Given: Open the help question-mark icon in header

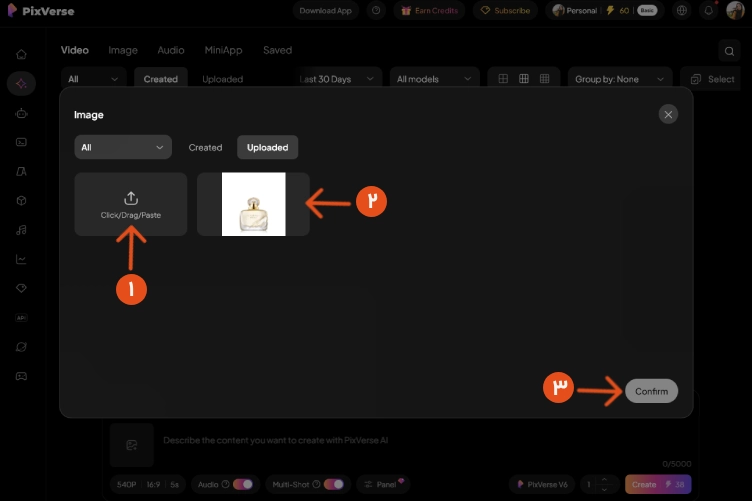Looking at the screenshot, I should point(376,10).
